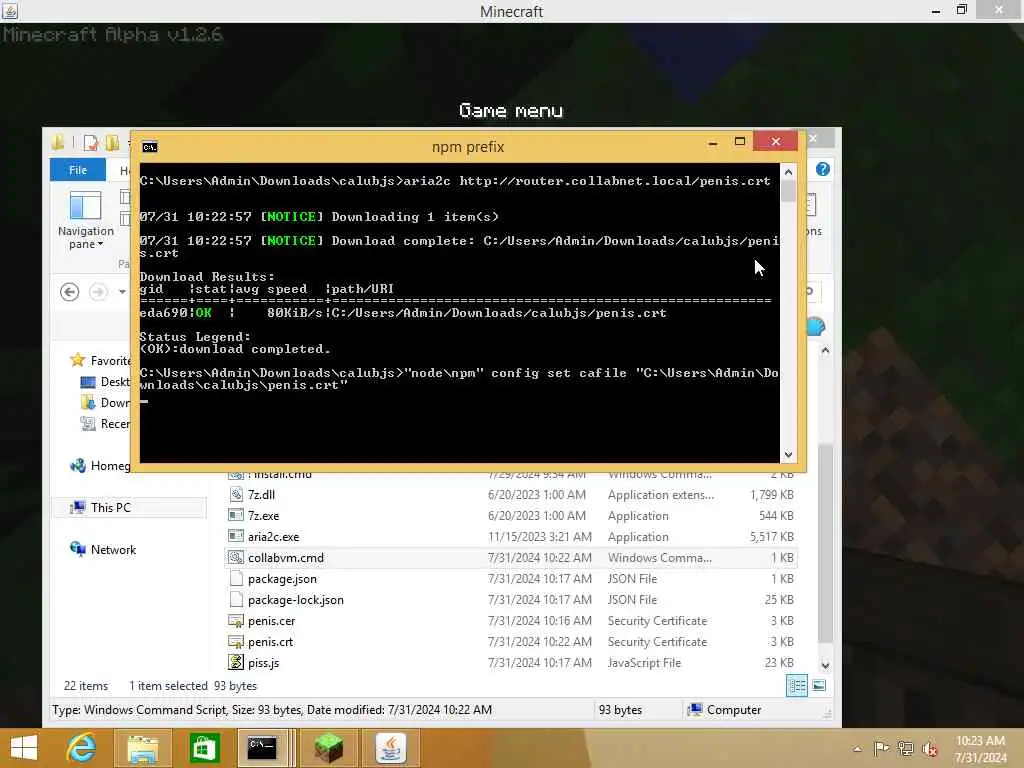Minimize the npm prefix console window
The width and height of the screenshot is (1024, 768).
point(712,142)
